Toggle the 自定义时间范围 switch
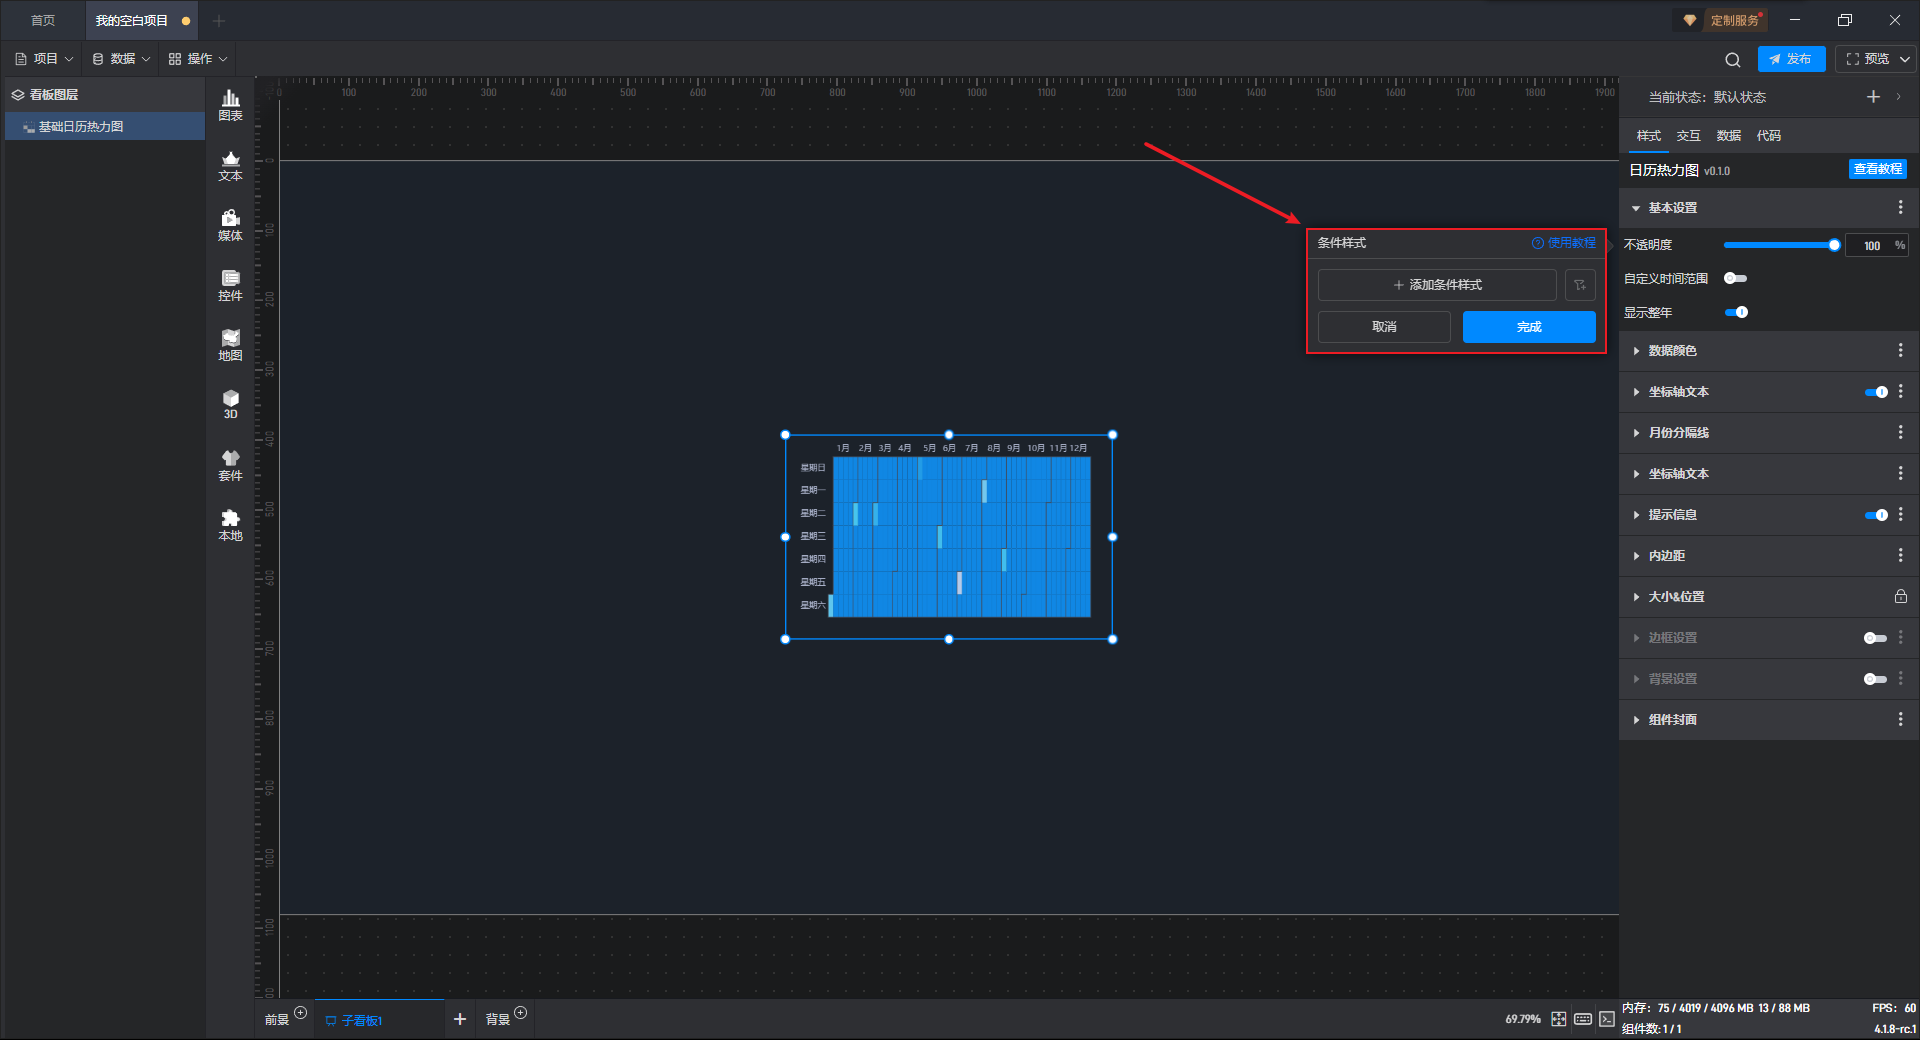This screenshot has width=1920, height=1040. tap(1735, 278)
